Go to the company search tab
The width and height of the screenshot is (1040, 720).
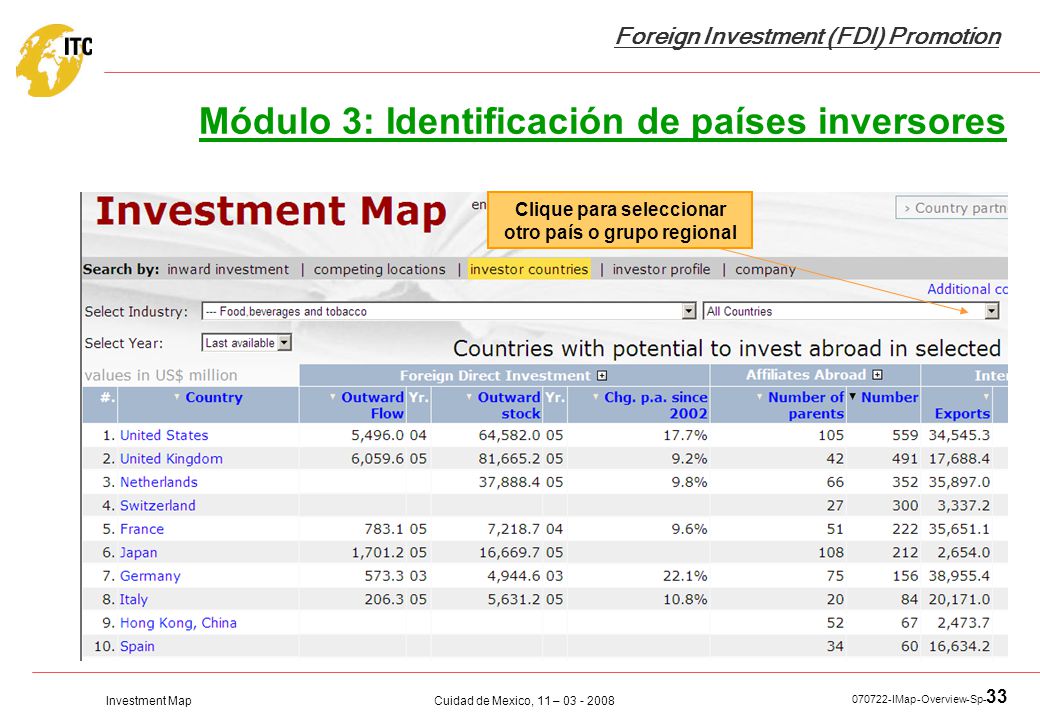pos(765,269)
